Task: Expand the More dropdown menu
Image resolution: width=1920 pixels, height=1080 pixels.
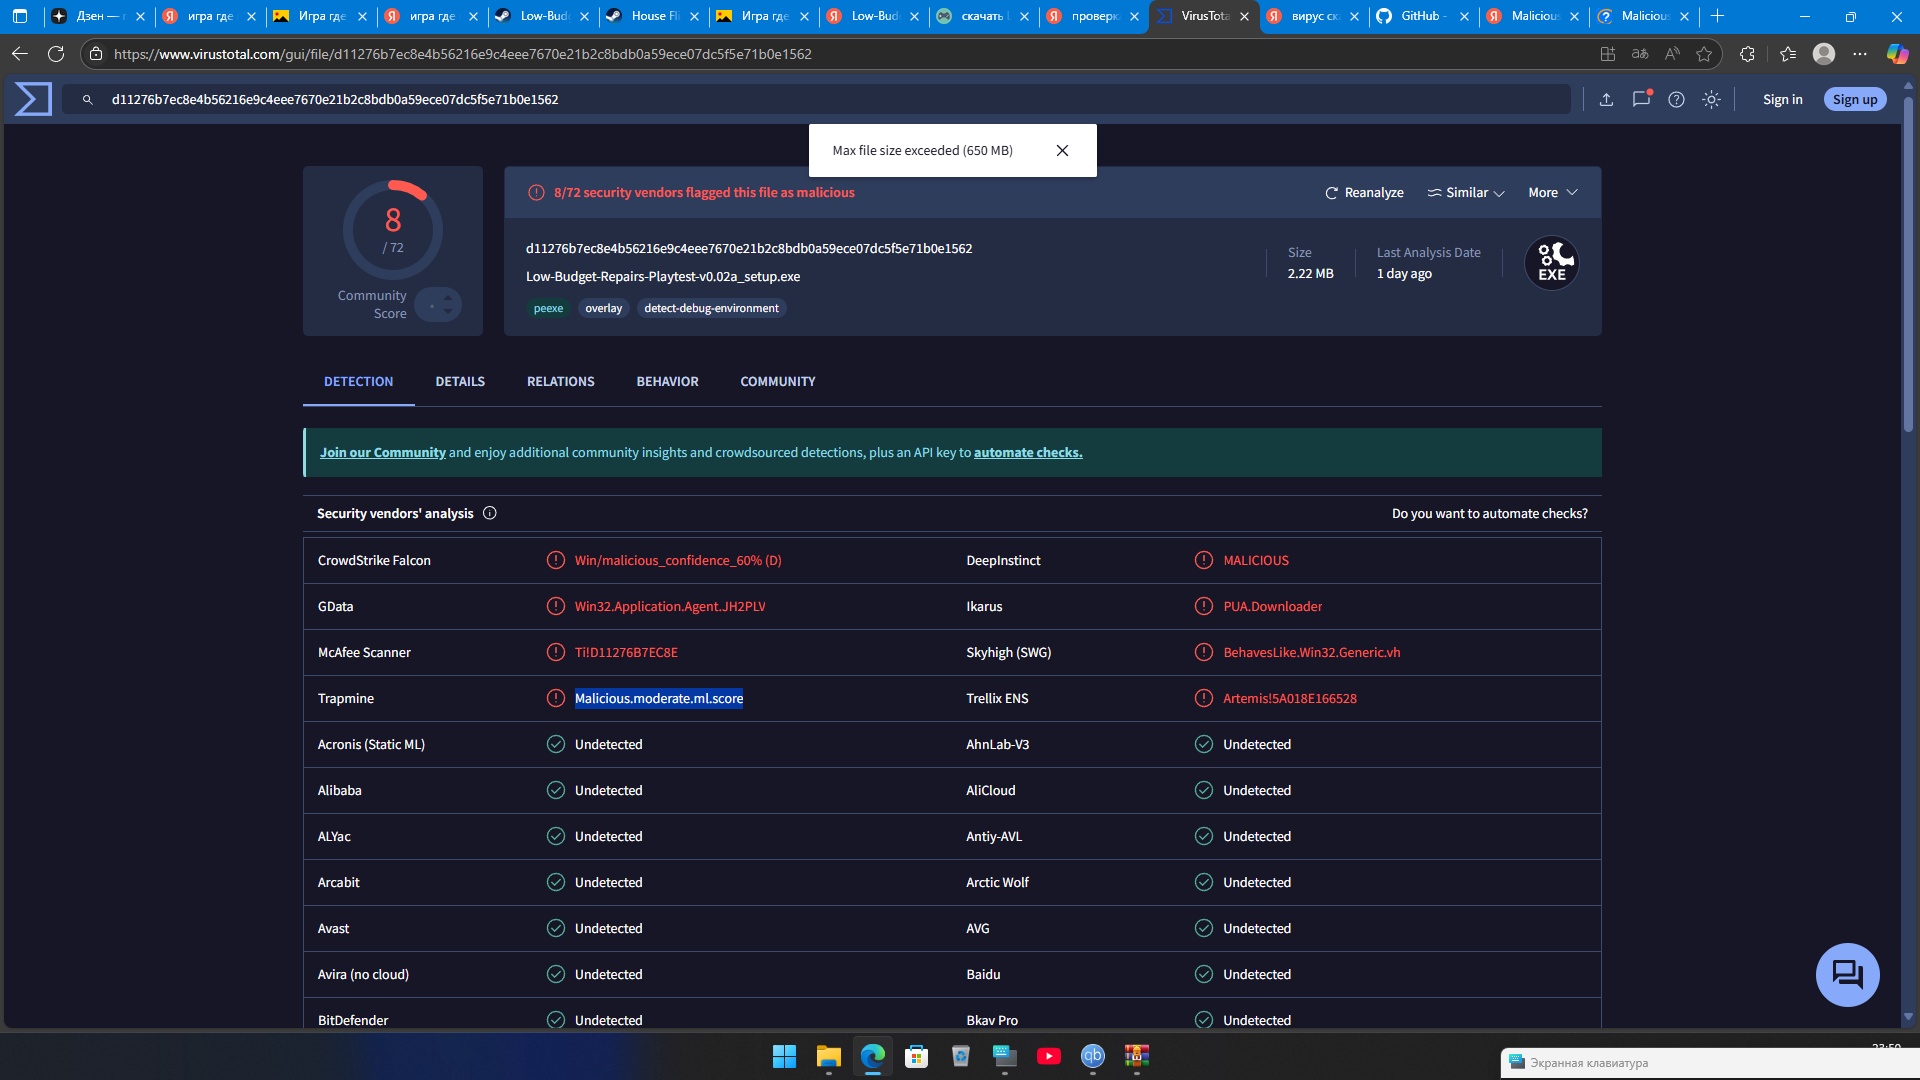Action: coord(1552,193)
